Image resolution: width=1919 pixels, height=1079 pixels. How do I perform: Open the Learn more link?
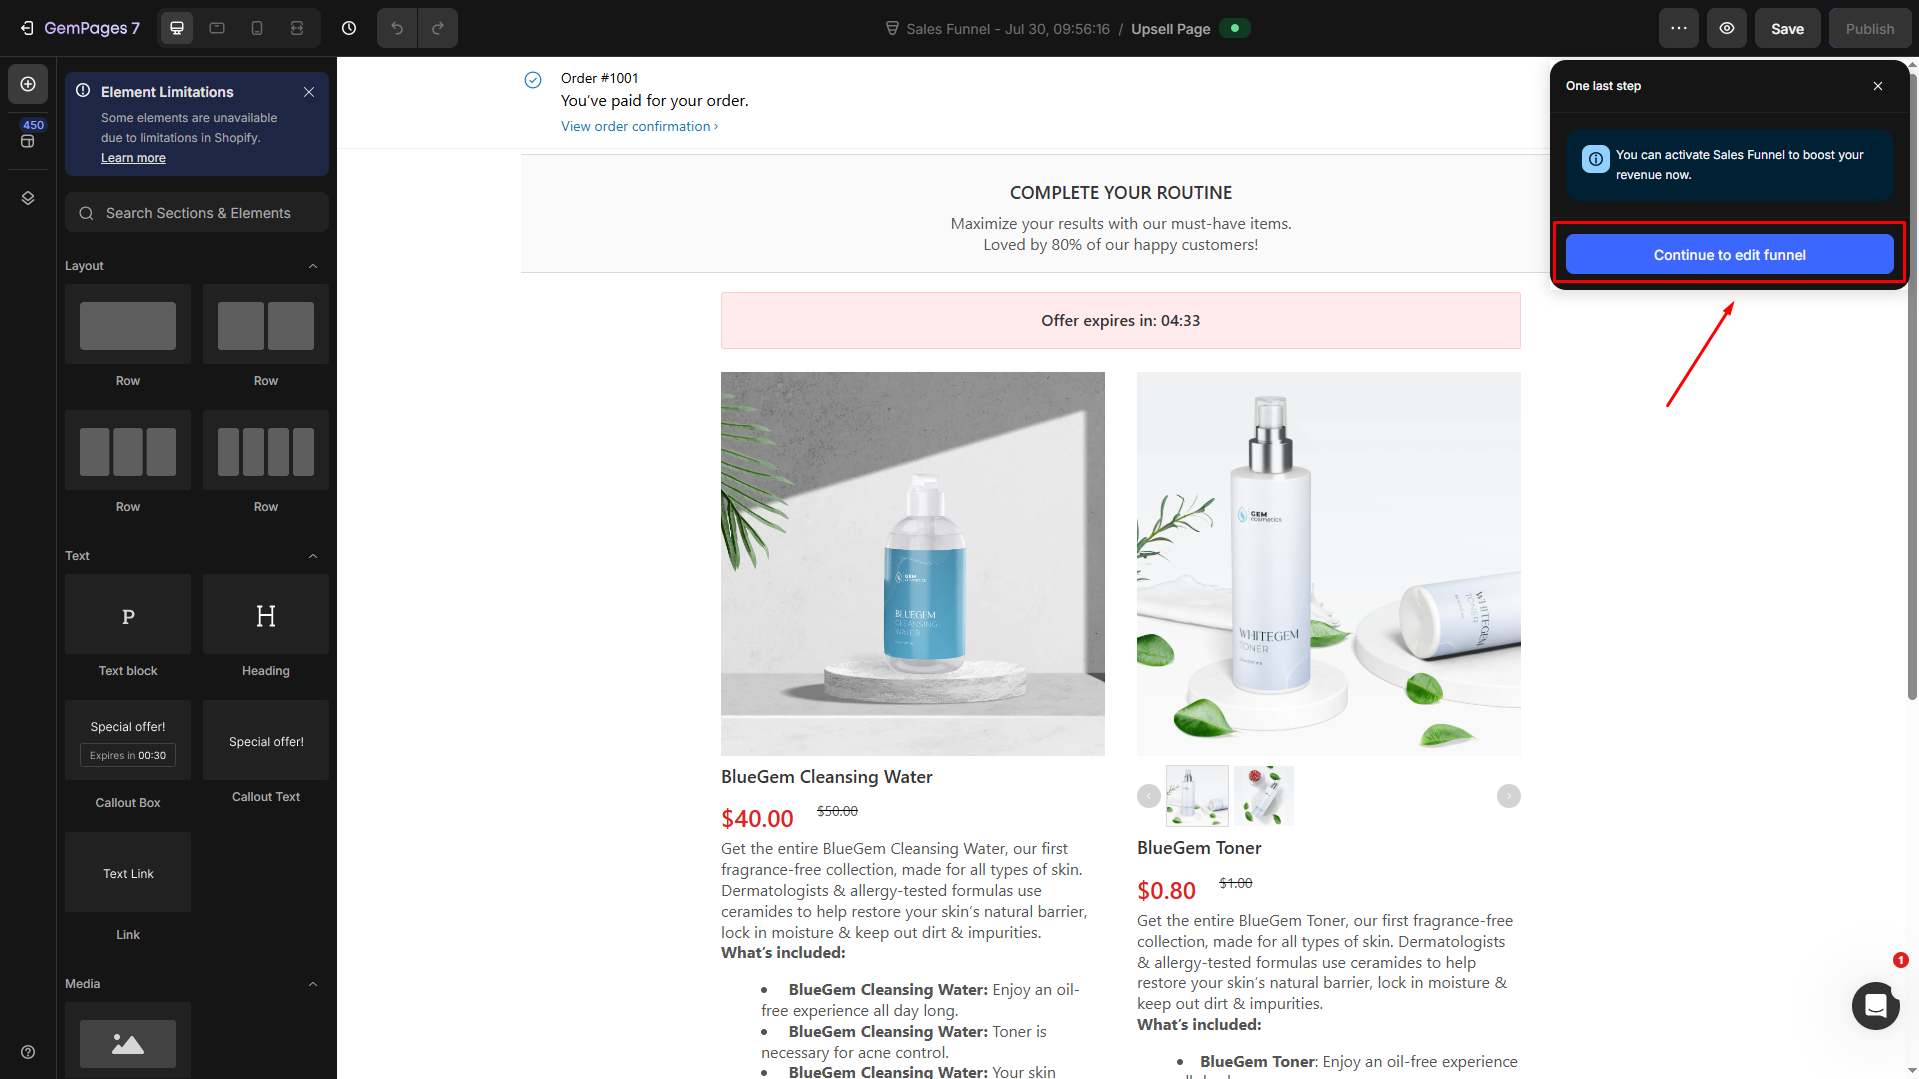click(133, 158)
